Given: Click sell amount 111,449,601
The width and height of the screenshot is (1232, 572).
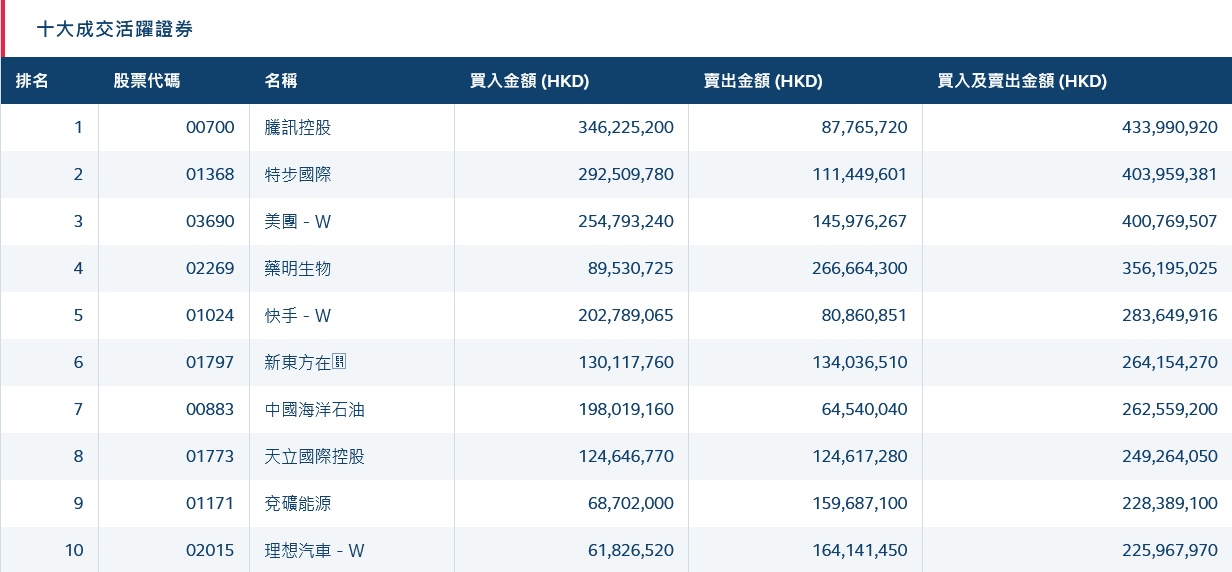Looking at the screenshot, I should coord(860,174).
